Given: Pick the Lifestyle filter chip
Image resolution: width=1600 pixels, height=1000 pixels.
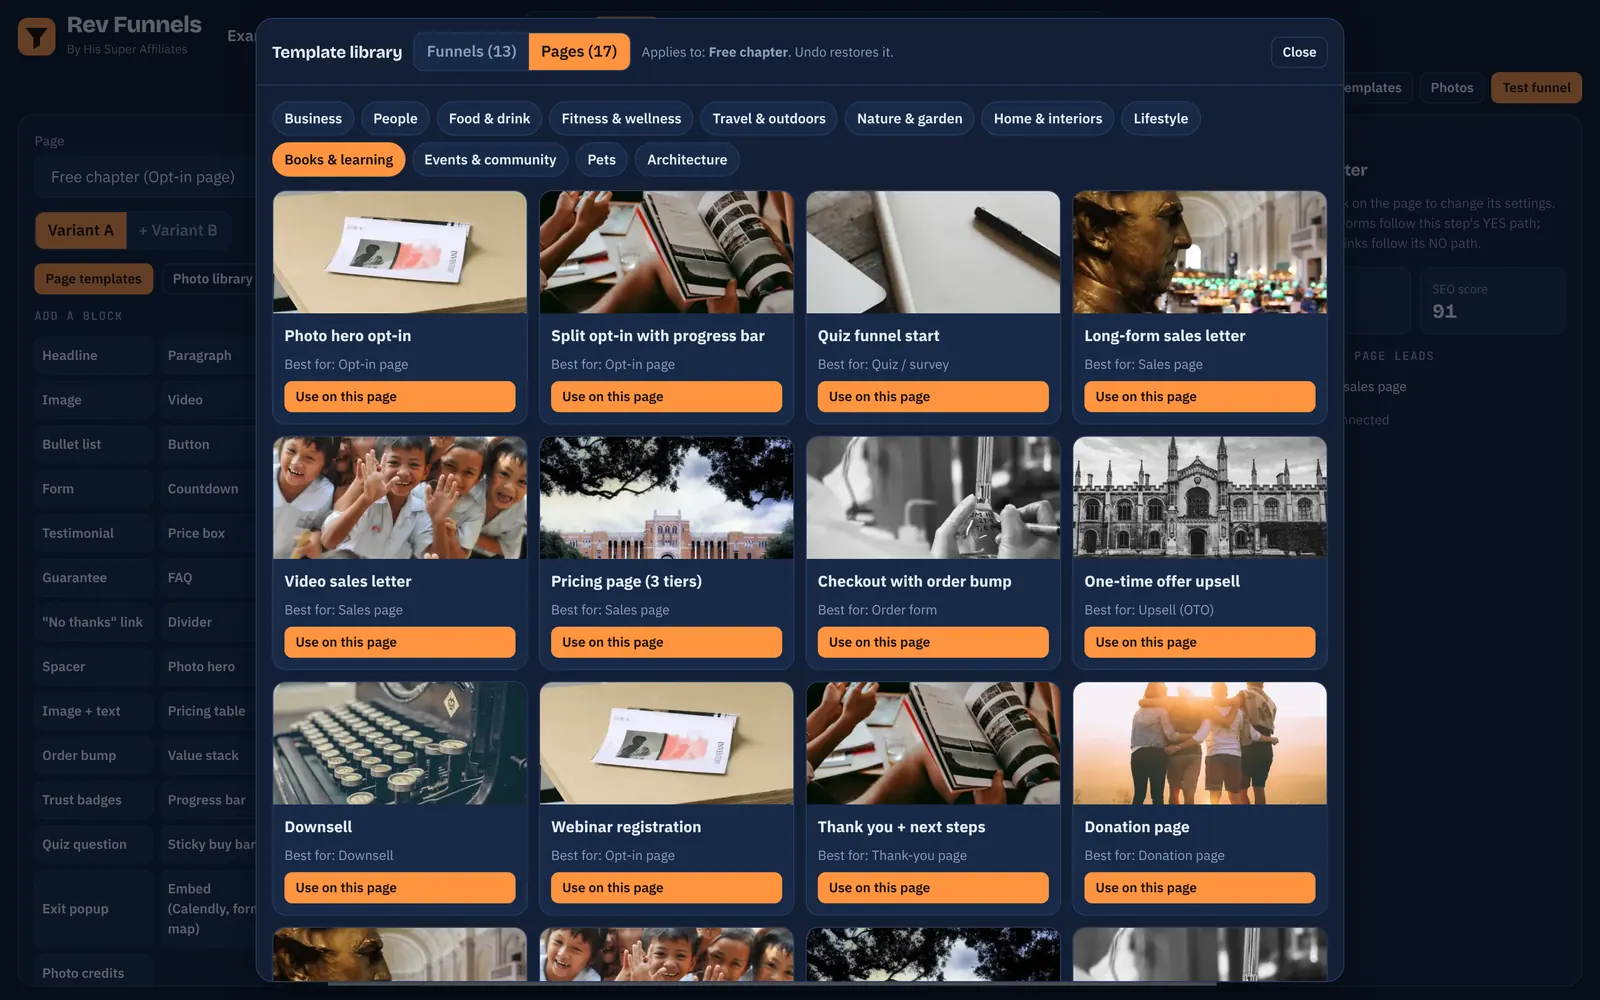Looking at the screenshot, I should click(1161, 118).
